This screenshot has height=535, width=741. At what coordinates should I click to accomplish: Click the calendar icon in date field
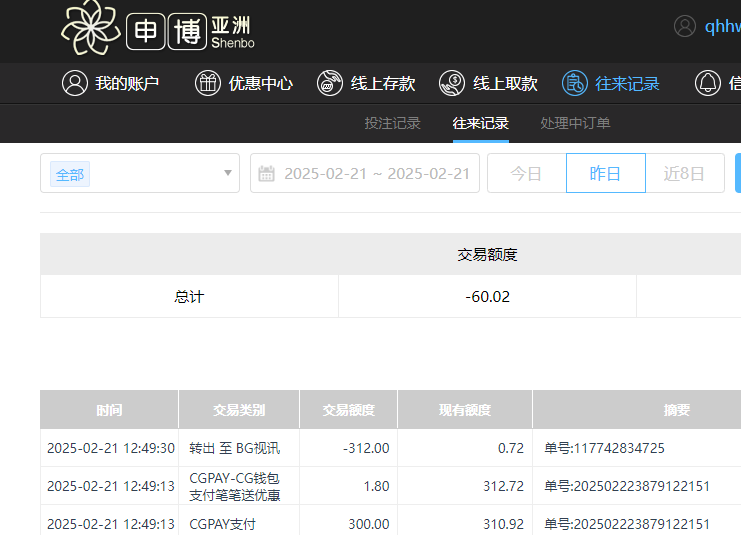[267, 174]
